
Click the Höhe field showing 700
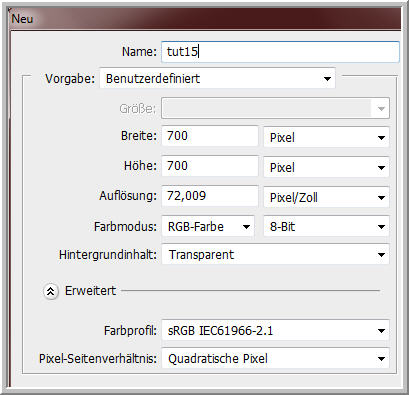click(210, 166)
